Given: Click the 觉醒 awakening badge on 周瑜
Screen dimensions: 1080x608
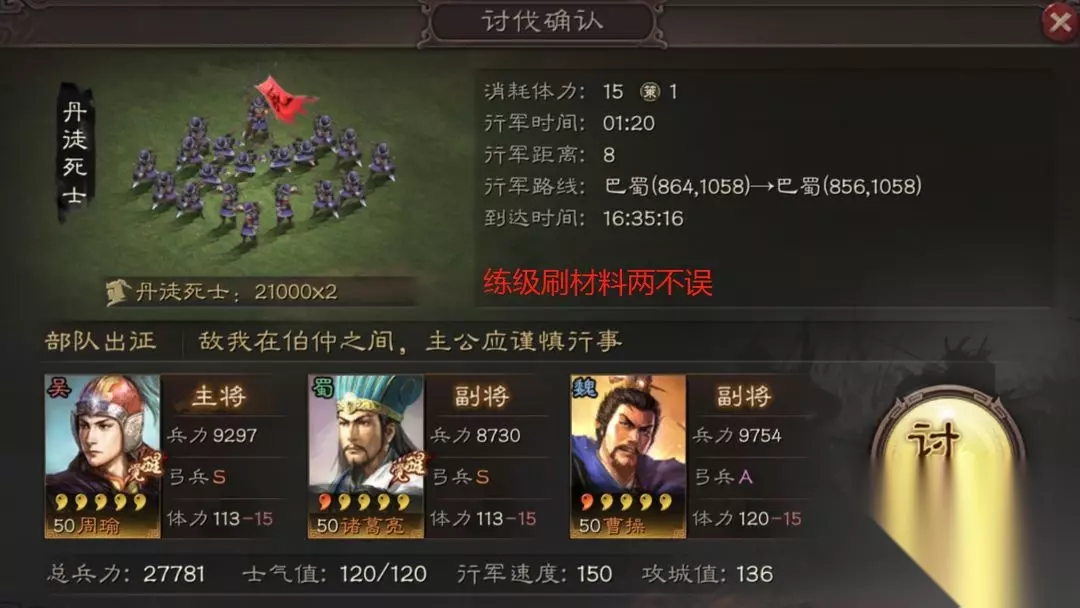Looking at the screenshot, I should [x=145, y=466].
